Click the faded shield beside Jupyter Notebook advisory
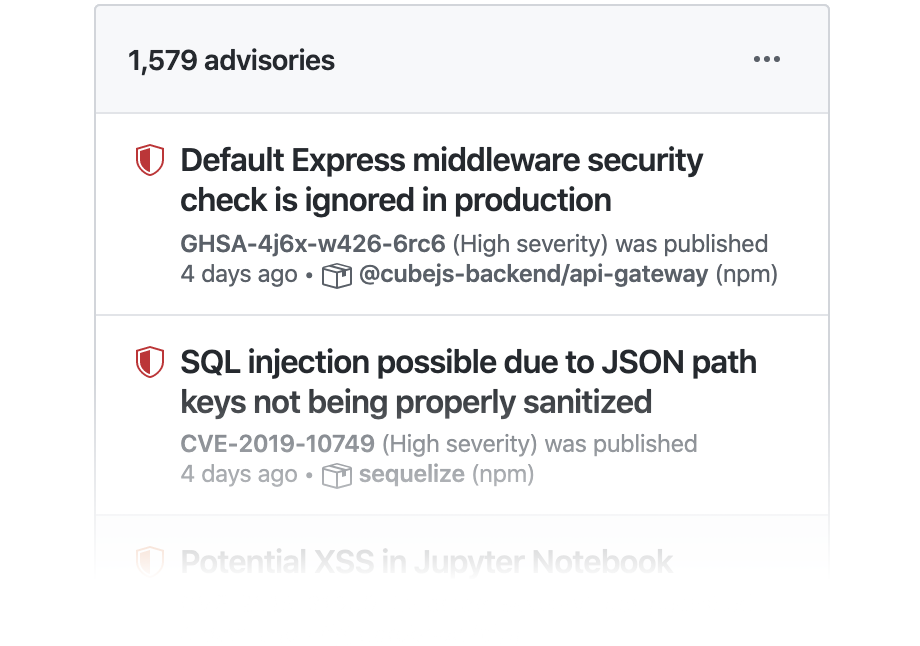 [x=149, y=560]
